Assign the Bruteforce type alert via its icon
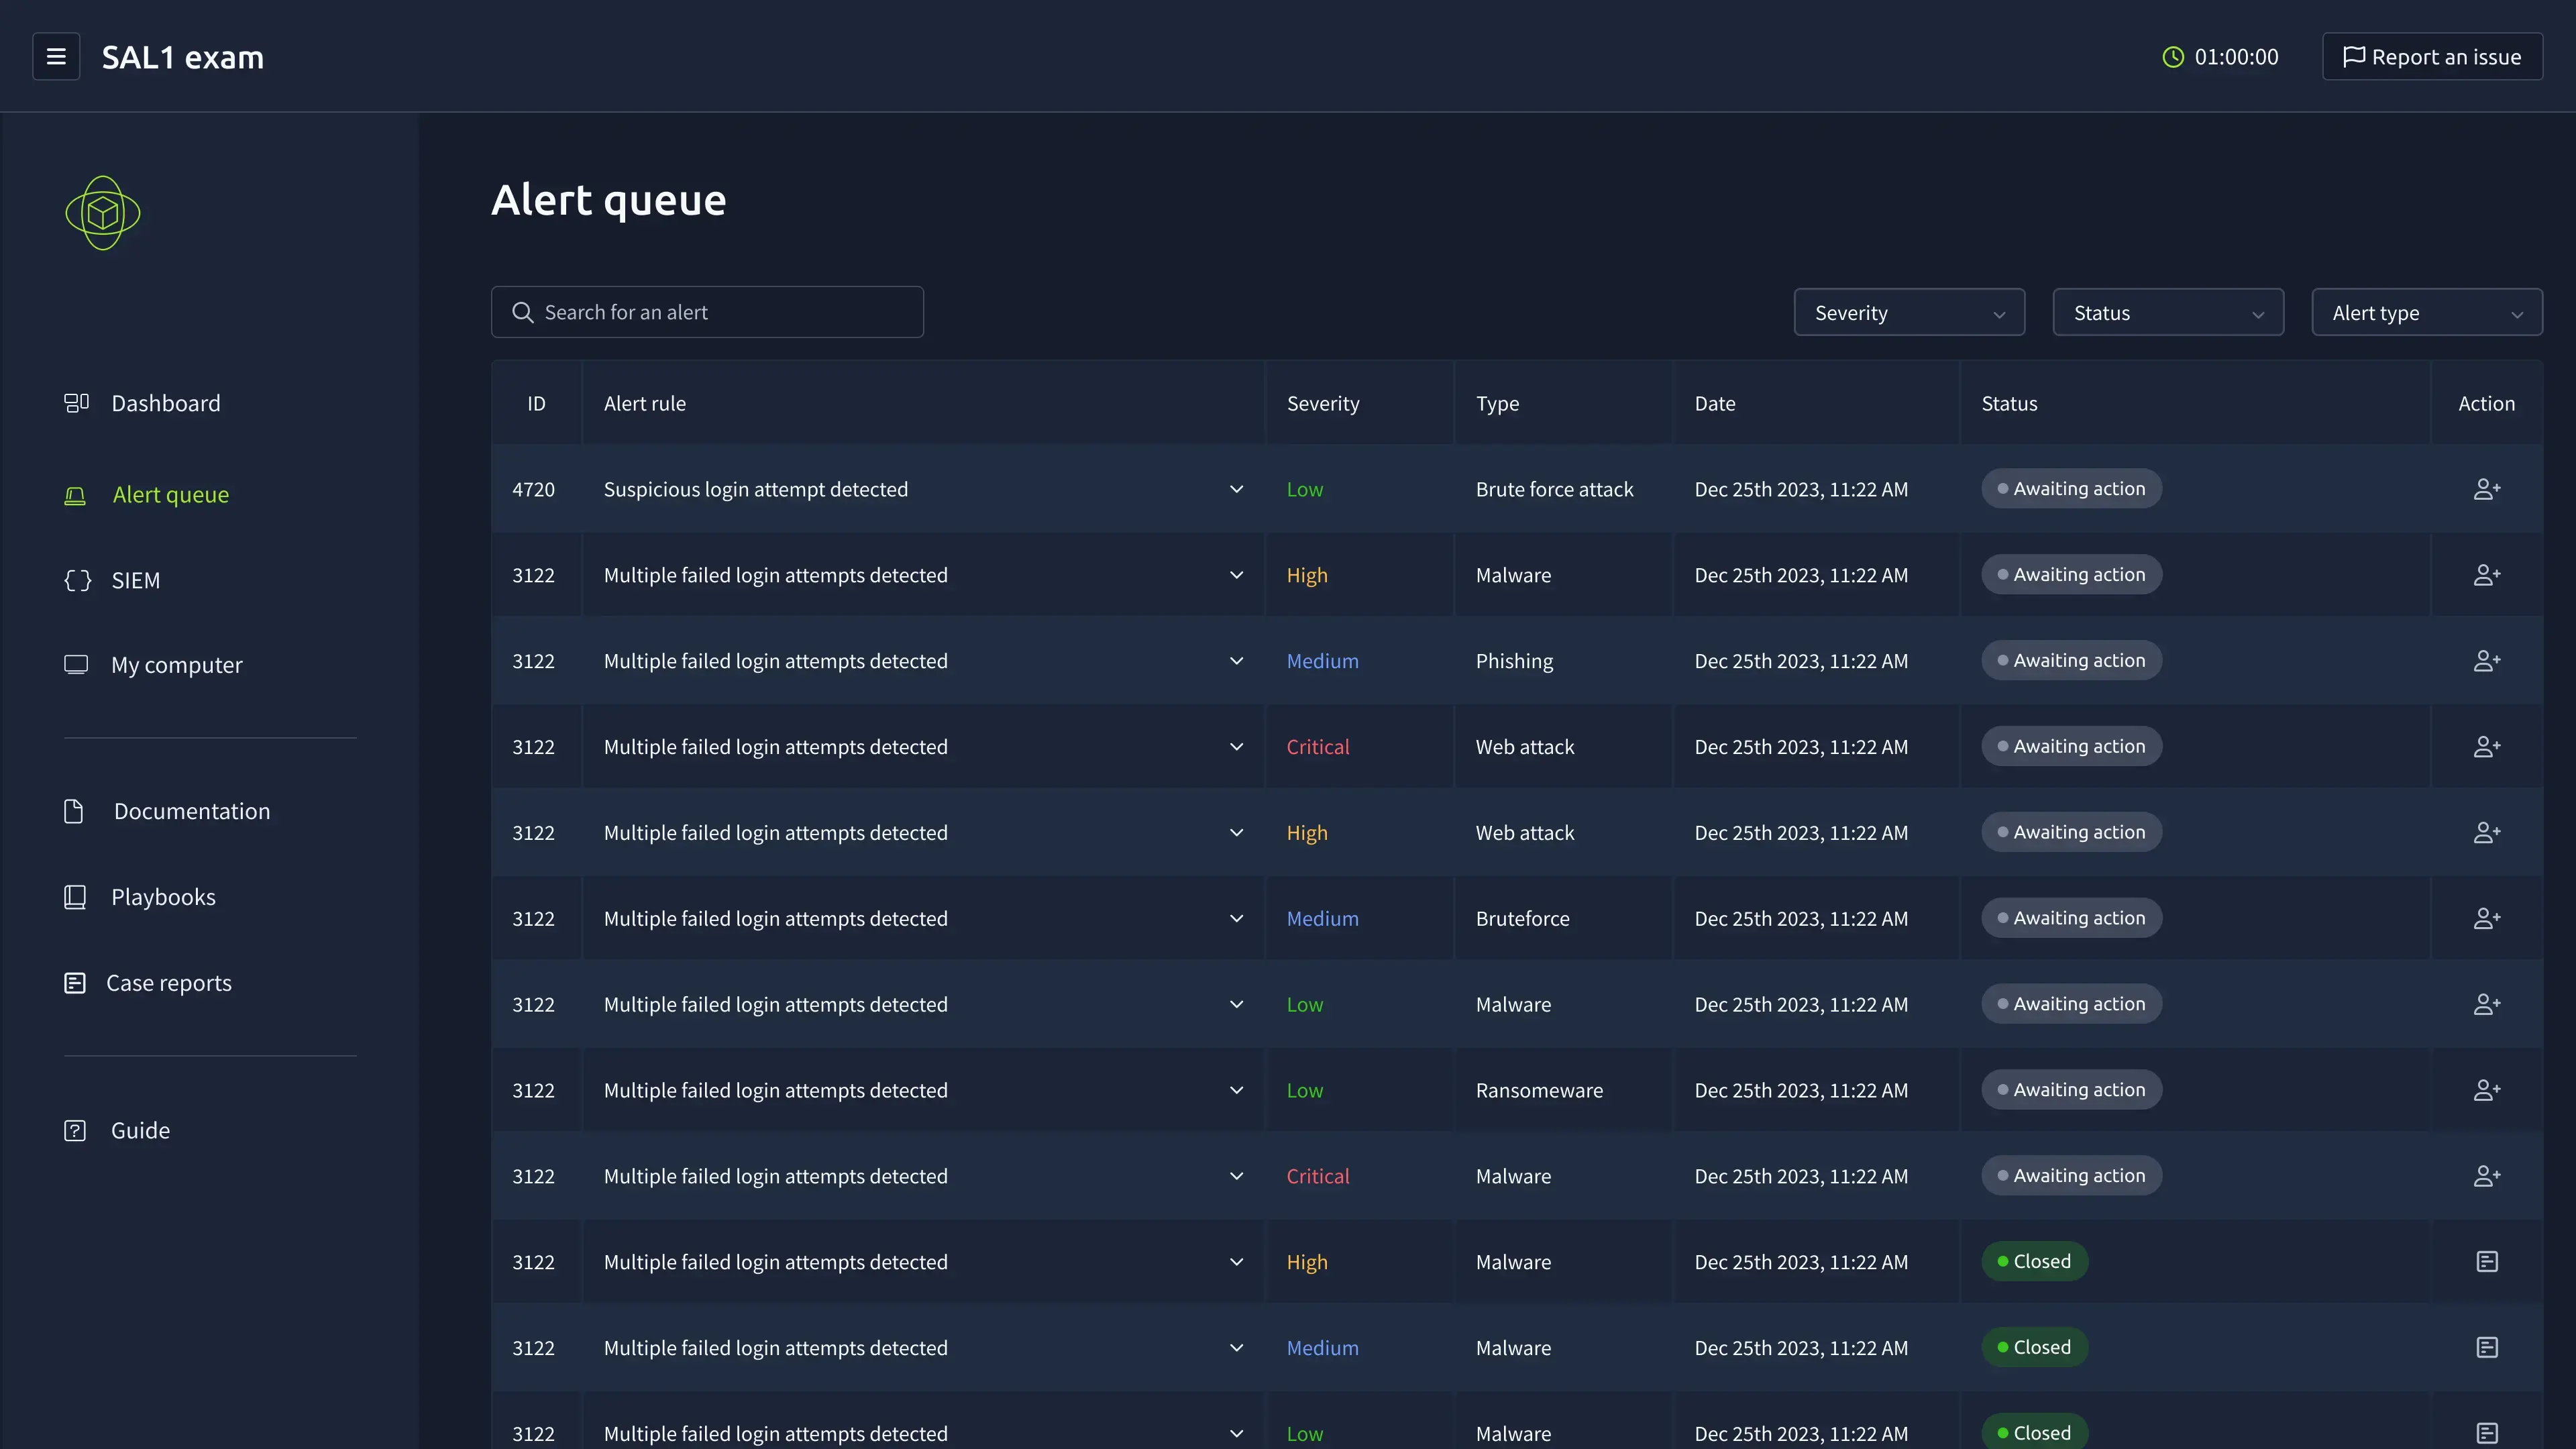The width and height of the screenshot is (2576, 1449). [2486, 918]
